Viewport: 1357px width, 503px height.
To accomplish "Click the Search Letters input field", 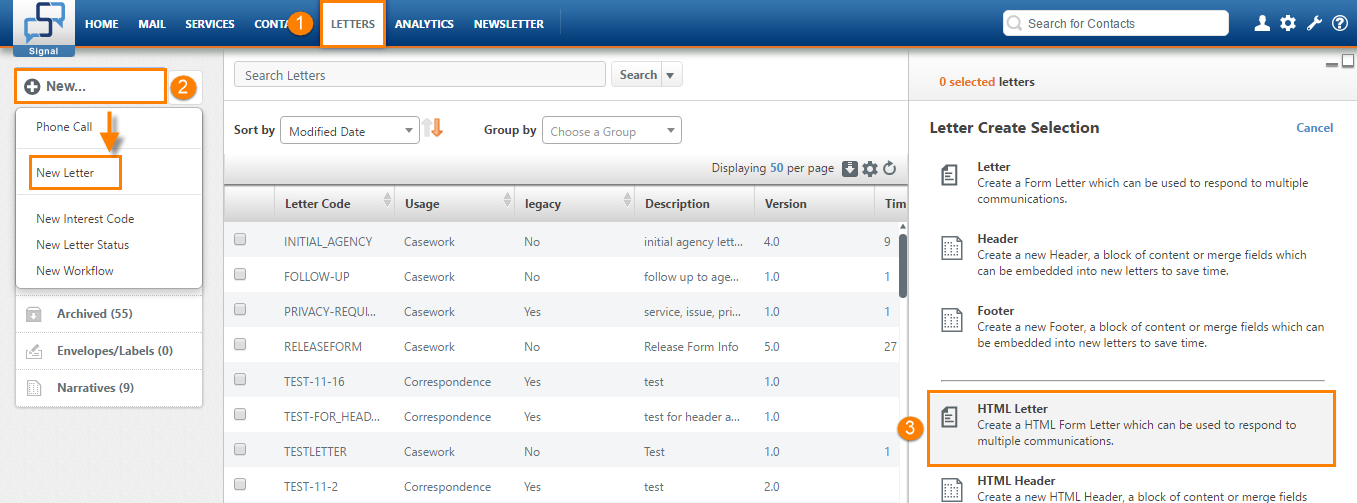I will click(x=420, y=75).
